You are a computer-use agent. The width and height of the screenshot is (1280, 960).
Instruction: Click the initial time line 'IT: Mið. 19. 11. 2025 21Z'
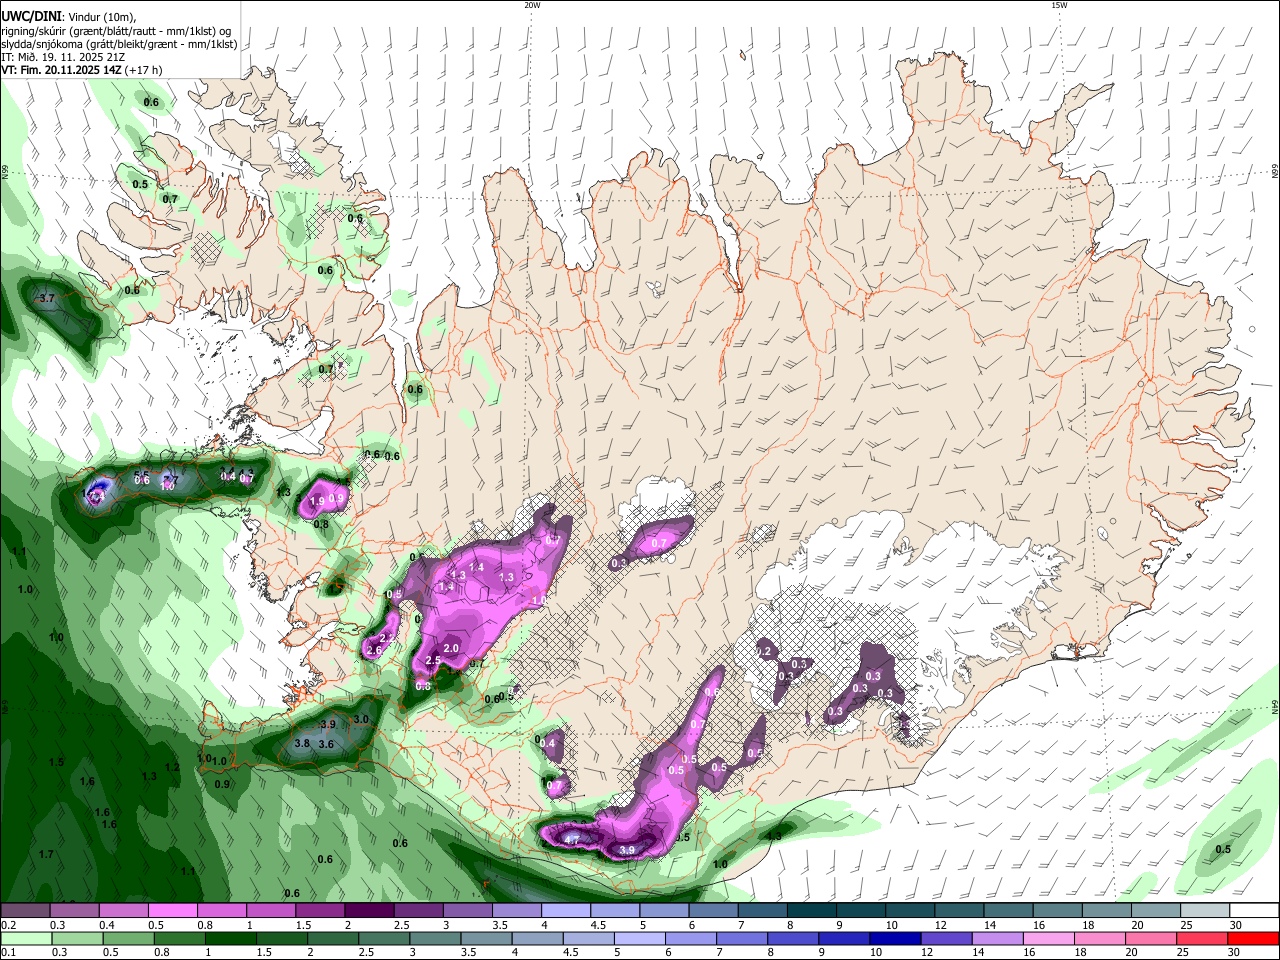[65, 57]
